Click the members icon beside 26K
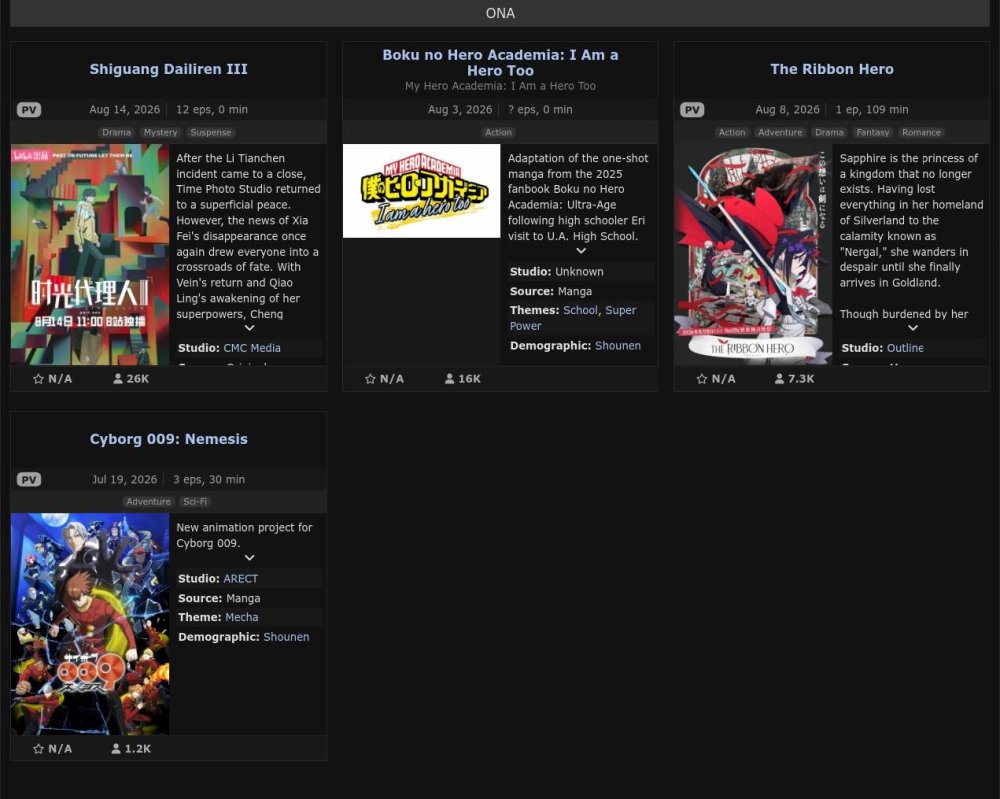1000x799 pixels. click(x=117, y=379)
